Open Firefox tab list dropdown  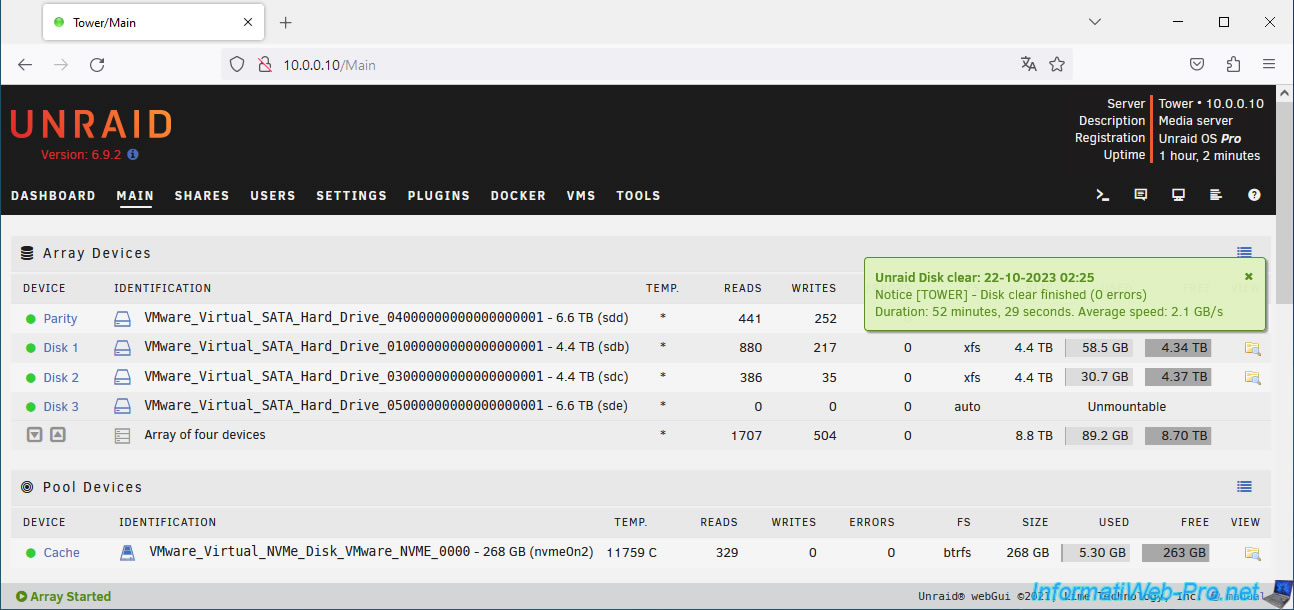(1095, 22)
